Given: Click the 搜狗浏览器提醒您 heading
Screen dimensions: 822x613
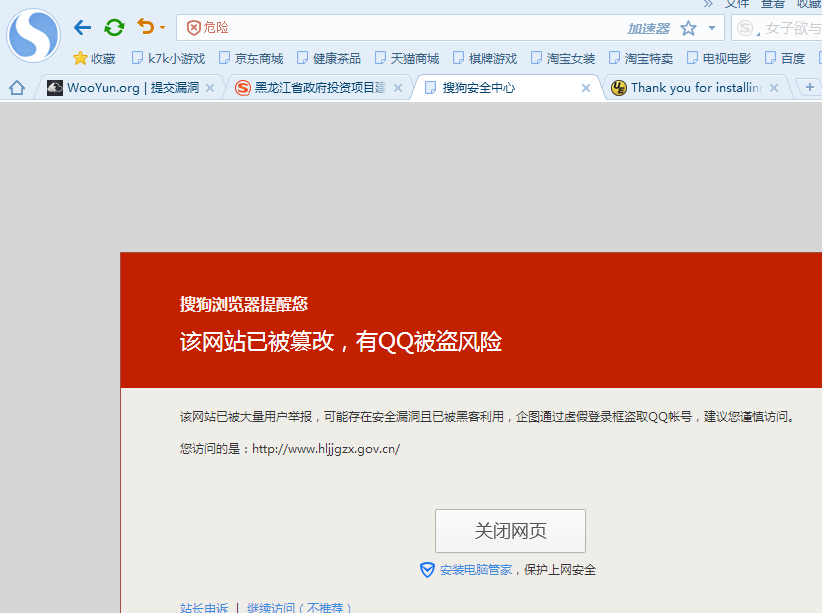Looking at the screenshot, I should click(244, 304).
